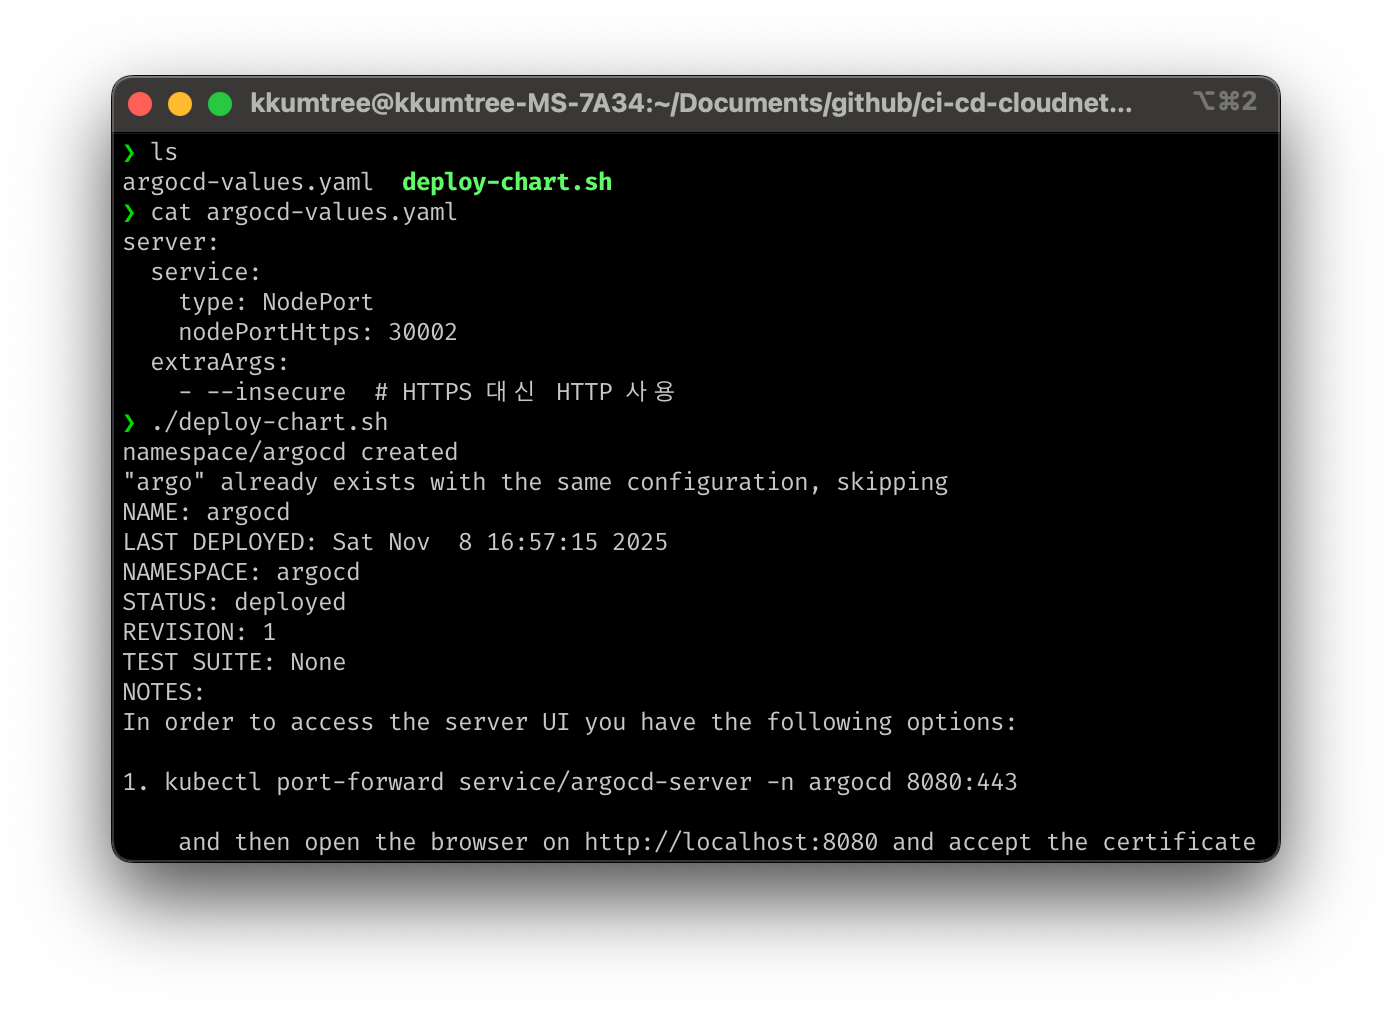Click the 'NOTES:' line
The image size is (1392, 1010).
pos(164,692)
